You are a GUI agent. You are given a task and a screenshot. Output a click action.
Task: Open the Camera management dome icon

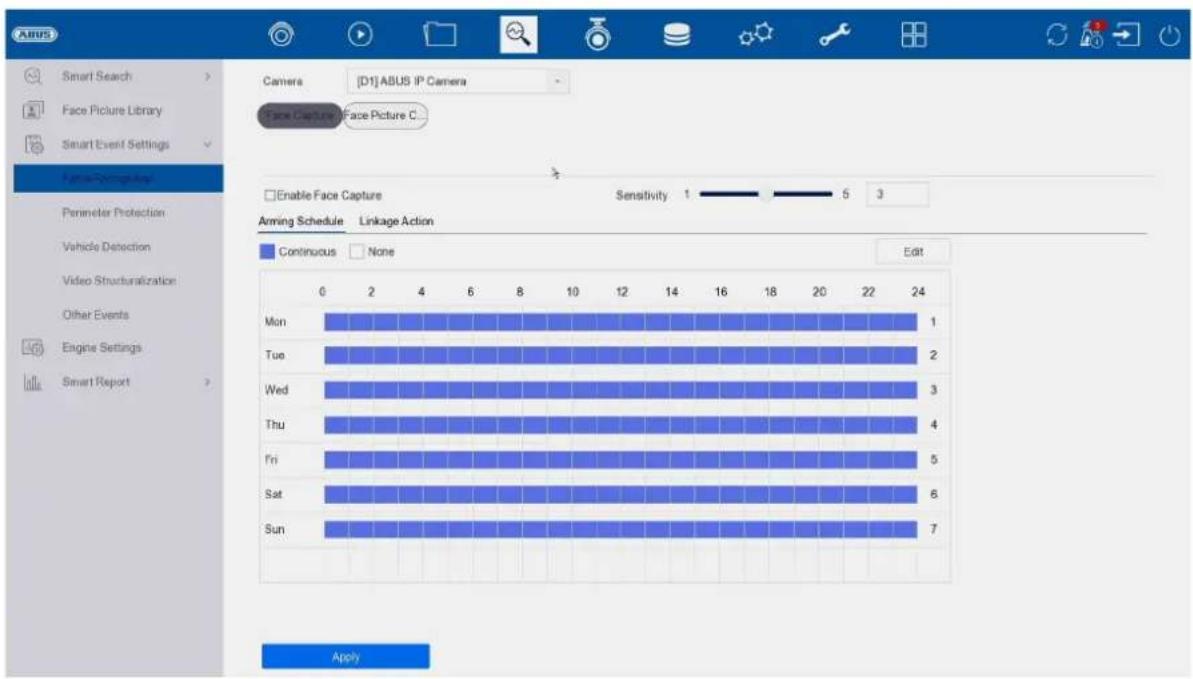pyautogui.click(x=597, y=34)
